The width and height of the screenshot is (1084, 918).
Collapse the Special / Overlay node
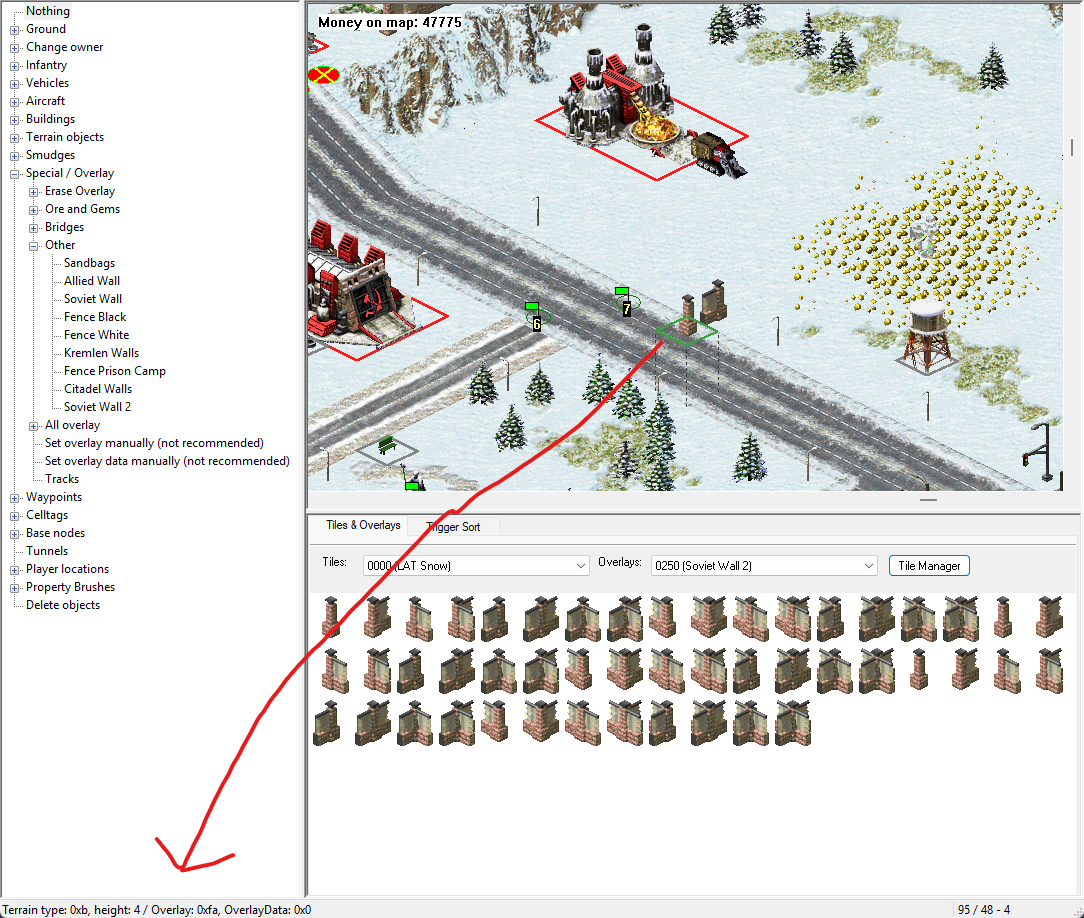coord(15,174)
